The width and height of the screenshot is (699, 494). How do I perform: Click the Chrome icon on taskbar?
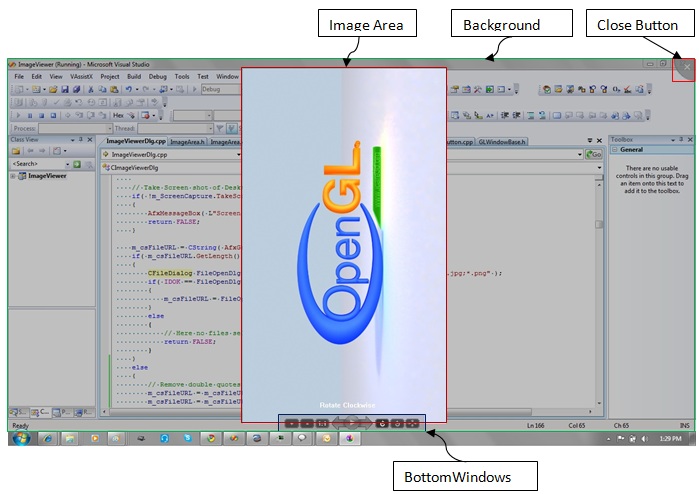(211, 439)
